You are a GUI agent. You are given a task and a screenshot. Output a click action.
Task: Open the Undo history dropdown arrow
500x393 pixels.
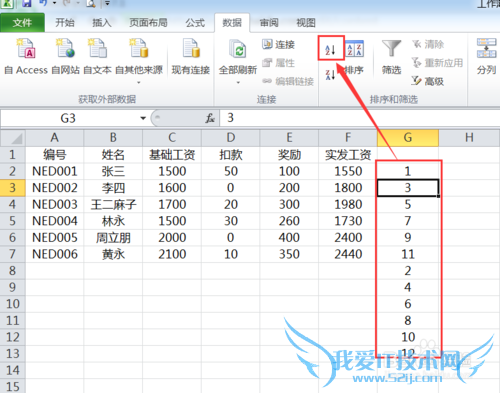54,4
